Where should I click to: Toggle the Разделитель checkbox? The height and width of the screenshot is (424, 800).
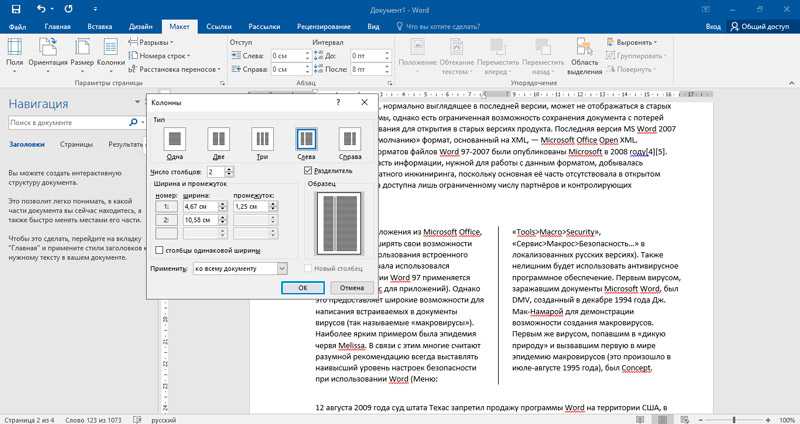point(308,170)
